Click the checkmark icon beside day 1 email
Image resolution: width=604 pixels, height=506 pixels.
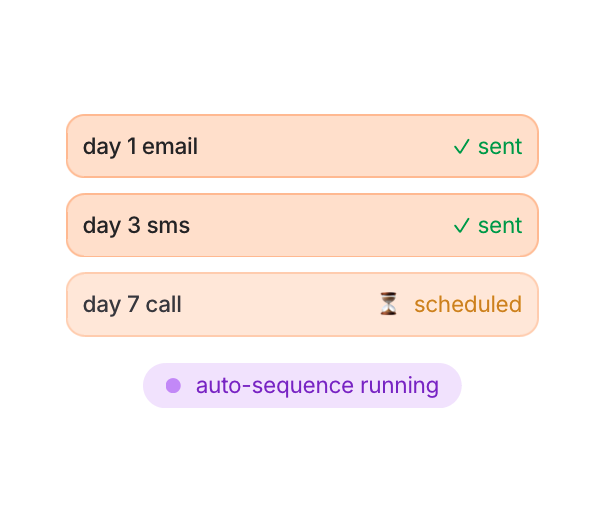tap(461, 147)
